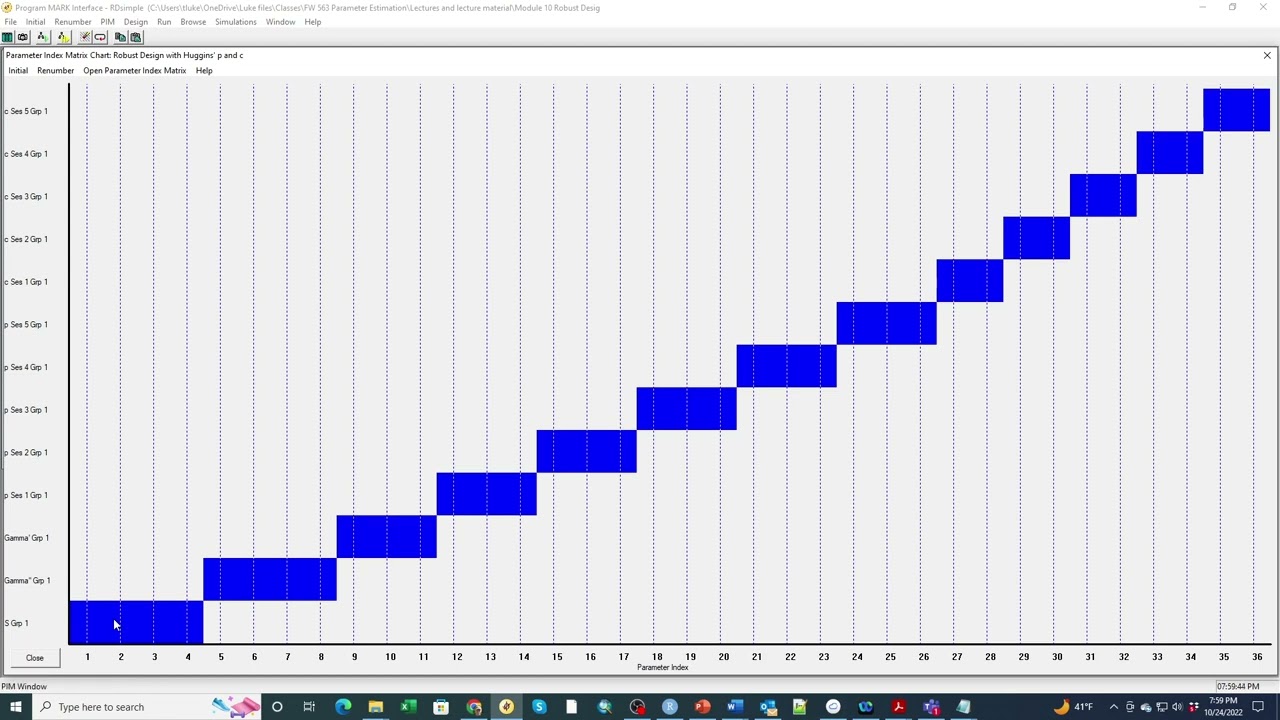Open the Browse menu
The height and width of the screenshot is (720, 1280).
pyautogui.click(x=193, y=22)
